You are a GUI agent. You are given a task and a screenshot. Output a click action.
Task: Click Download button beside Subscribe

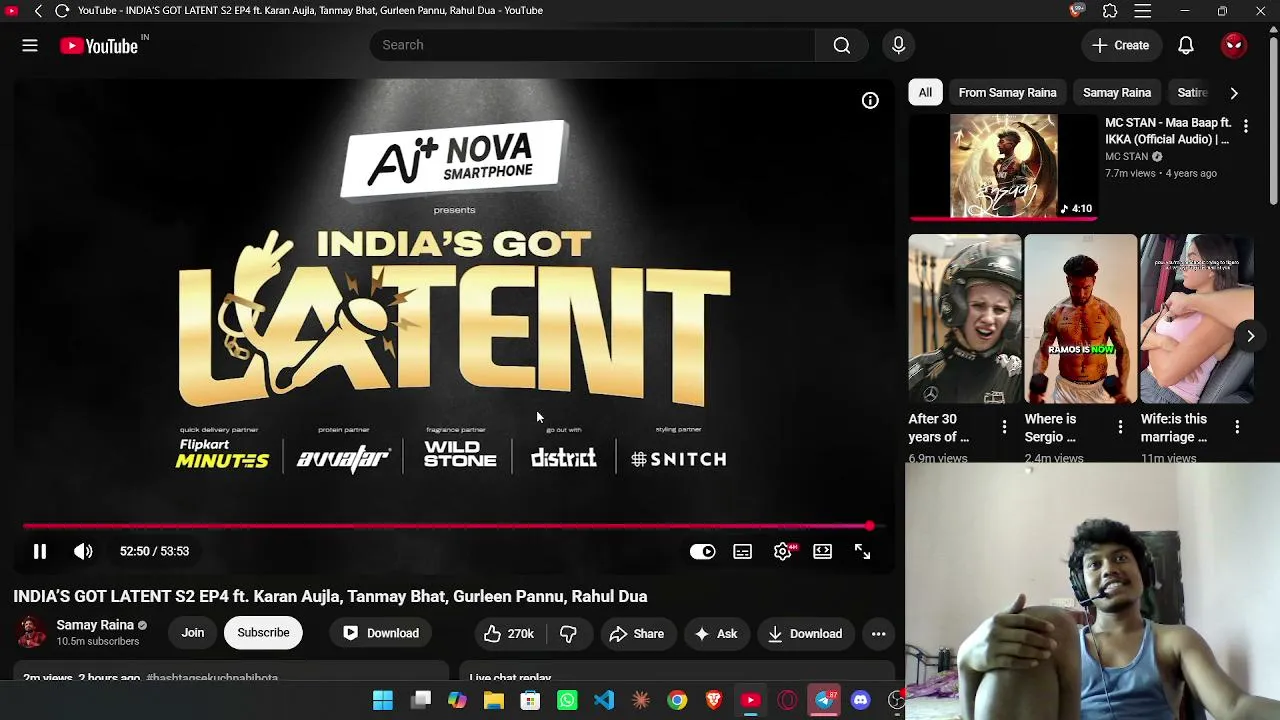pos(381,634)
